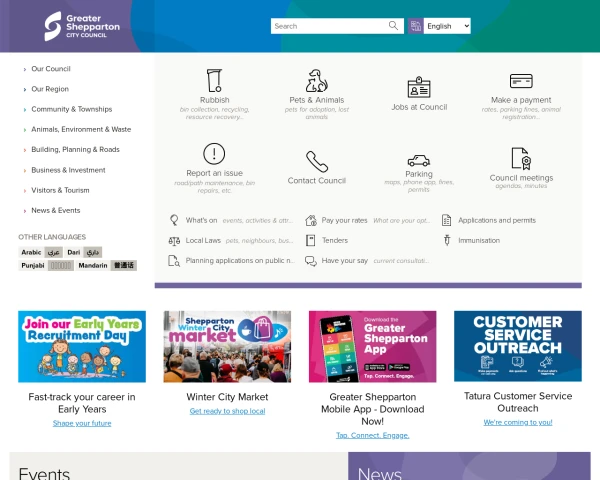Open the English language dropdown
The image size is (600, 480).
tap(447, 26)
